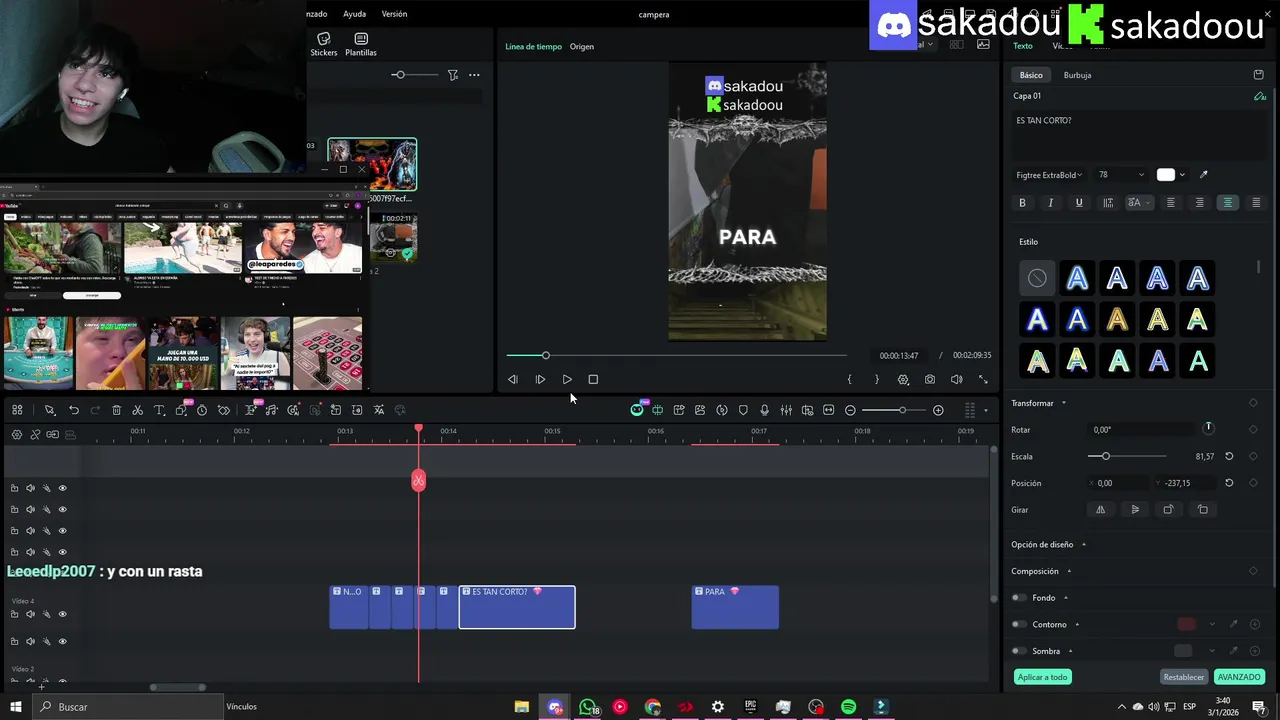Click the Restablecer button
Screen dimensions: 1280x720
pos(1184,677)
